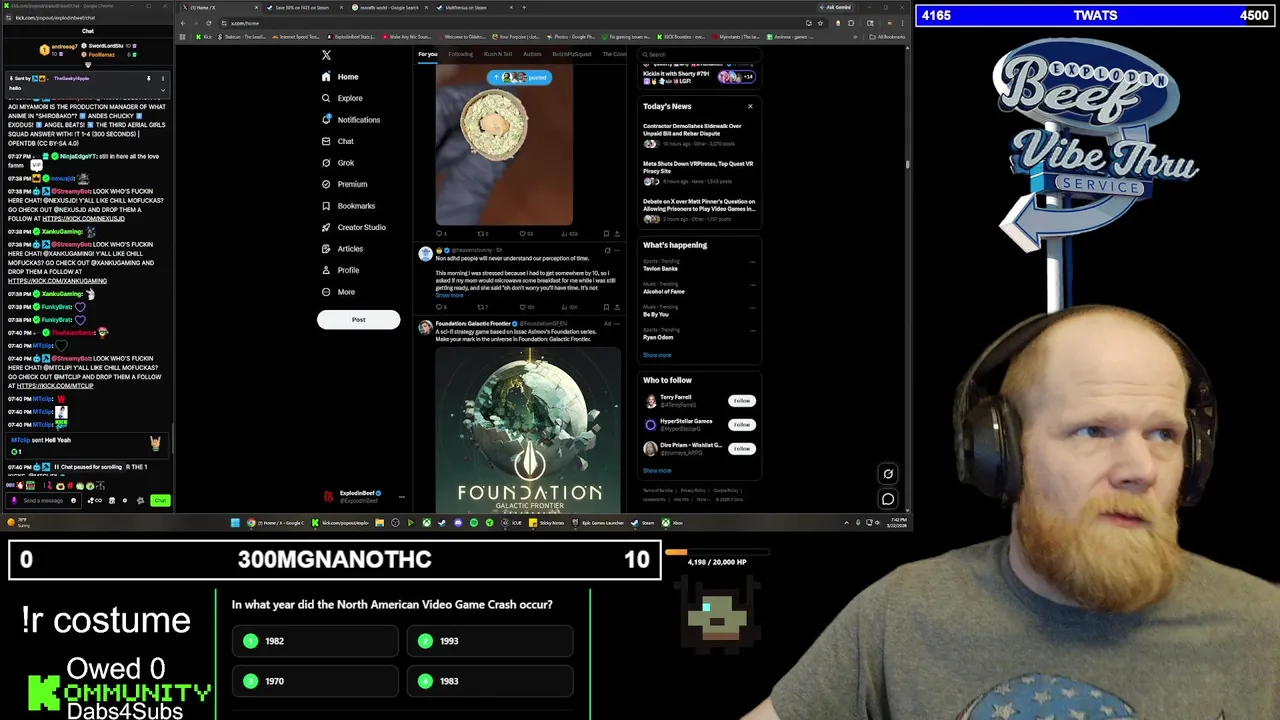Click the white Post button
The image size is (1280, 720).
tap(358, 320)
